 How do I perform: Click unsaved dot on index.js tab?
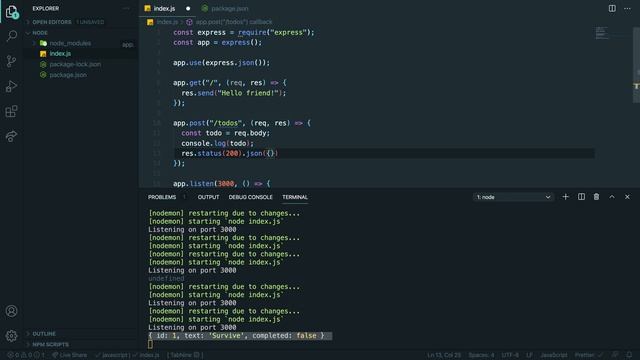click(x=188, y=9)
